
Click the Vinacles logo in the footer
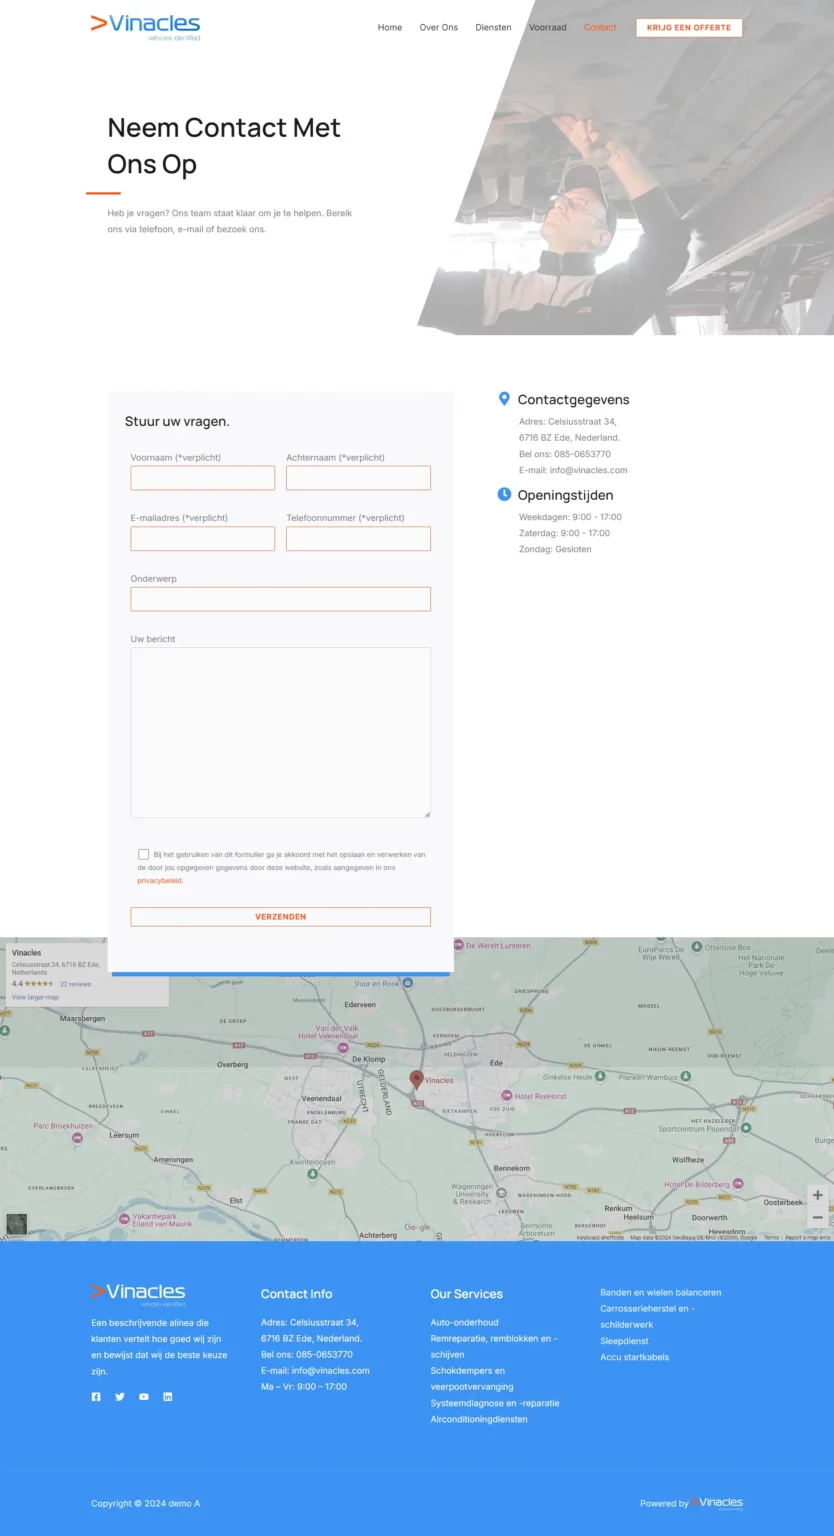(138, 1294)
